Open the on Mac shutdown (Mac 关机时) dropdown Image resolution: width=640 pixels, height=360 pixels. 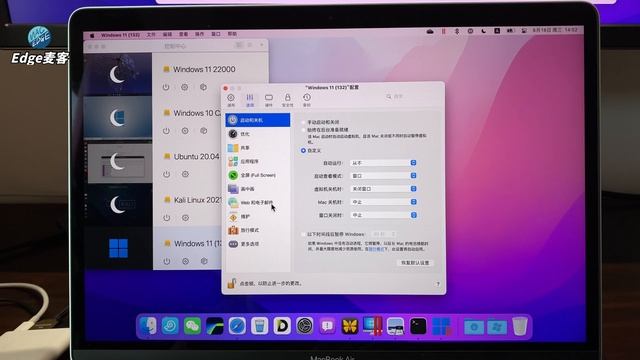[x=383, y=202]
